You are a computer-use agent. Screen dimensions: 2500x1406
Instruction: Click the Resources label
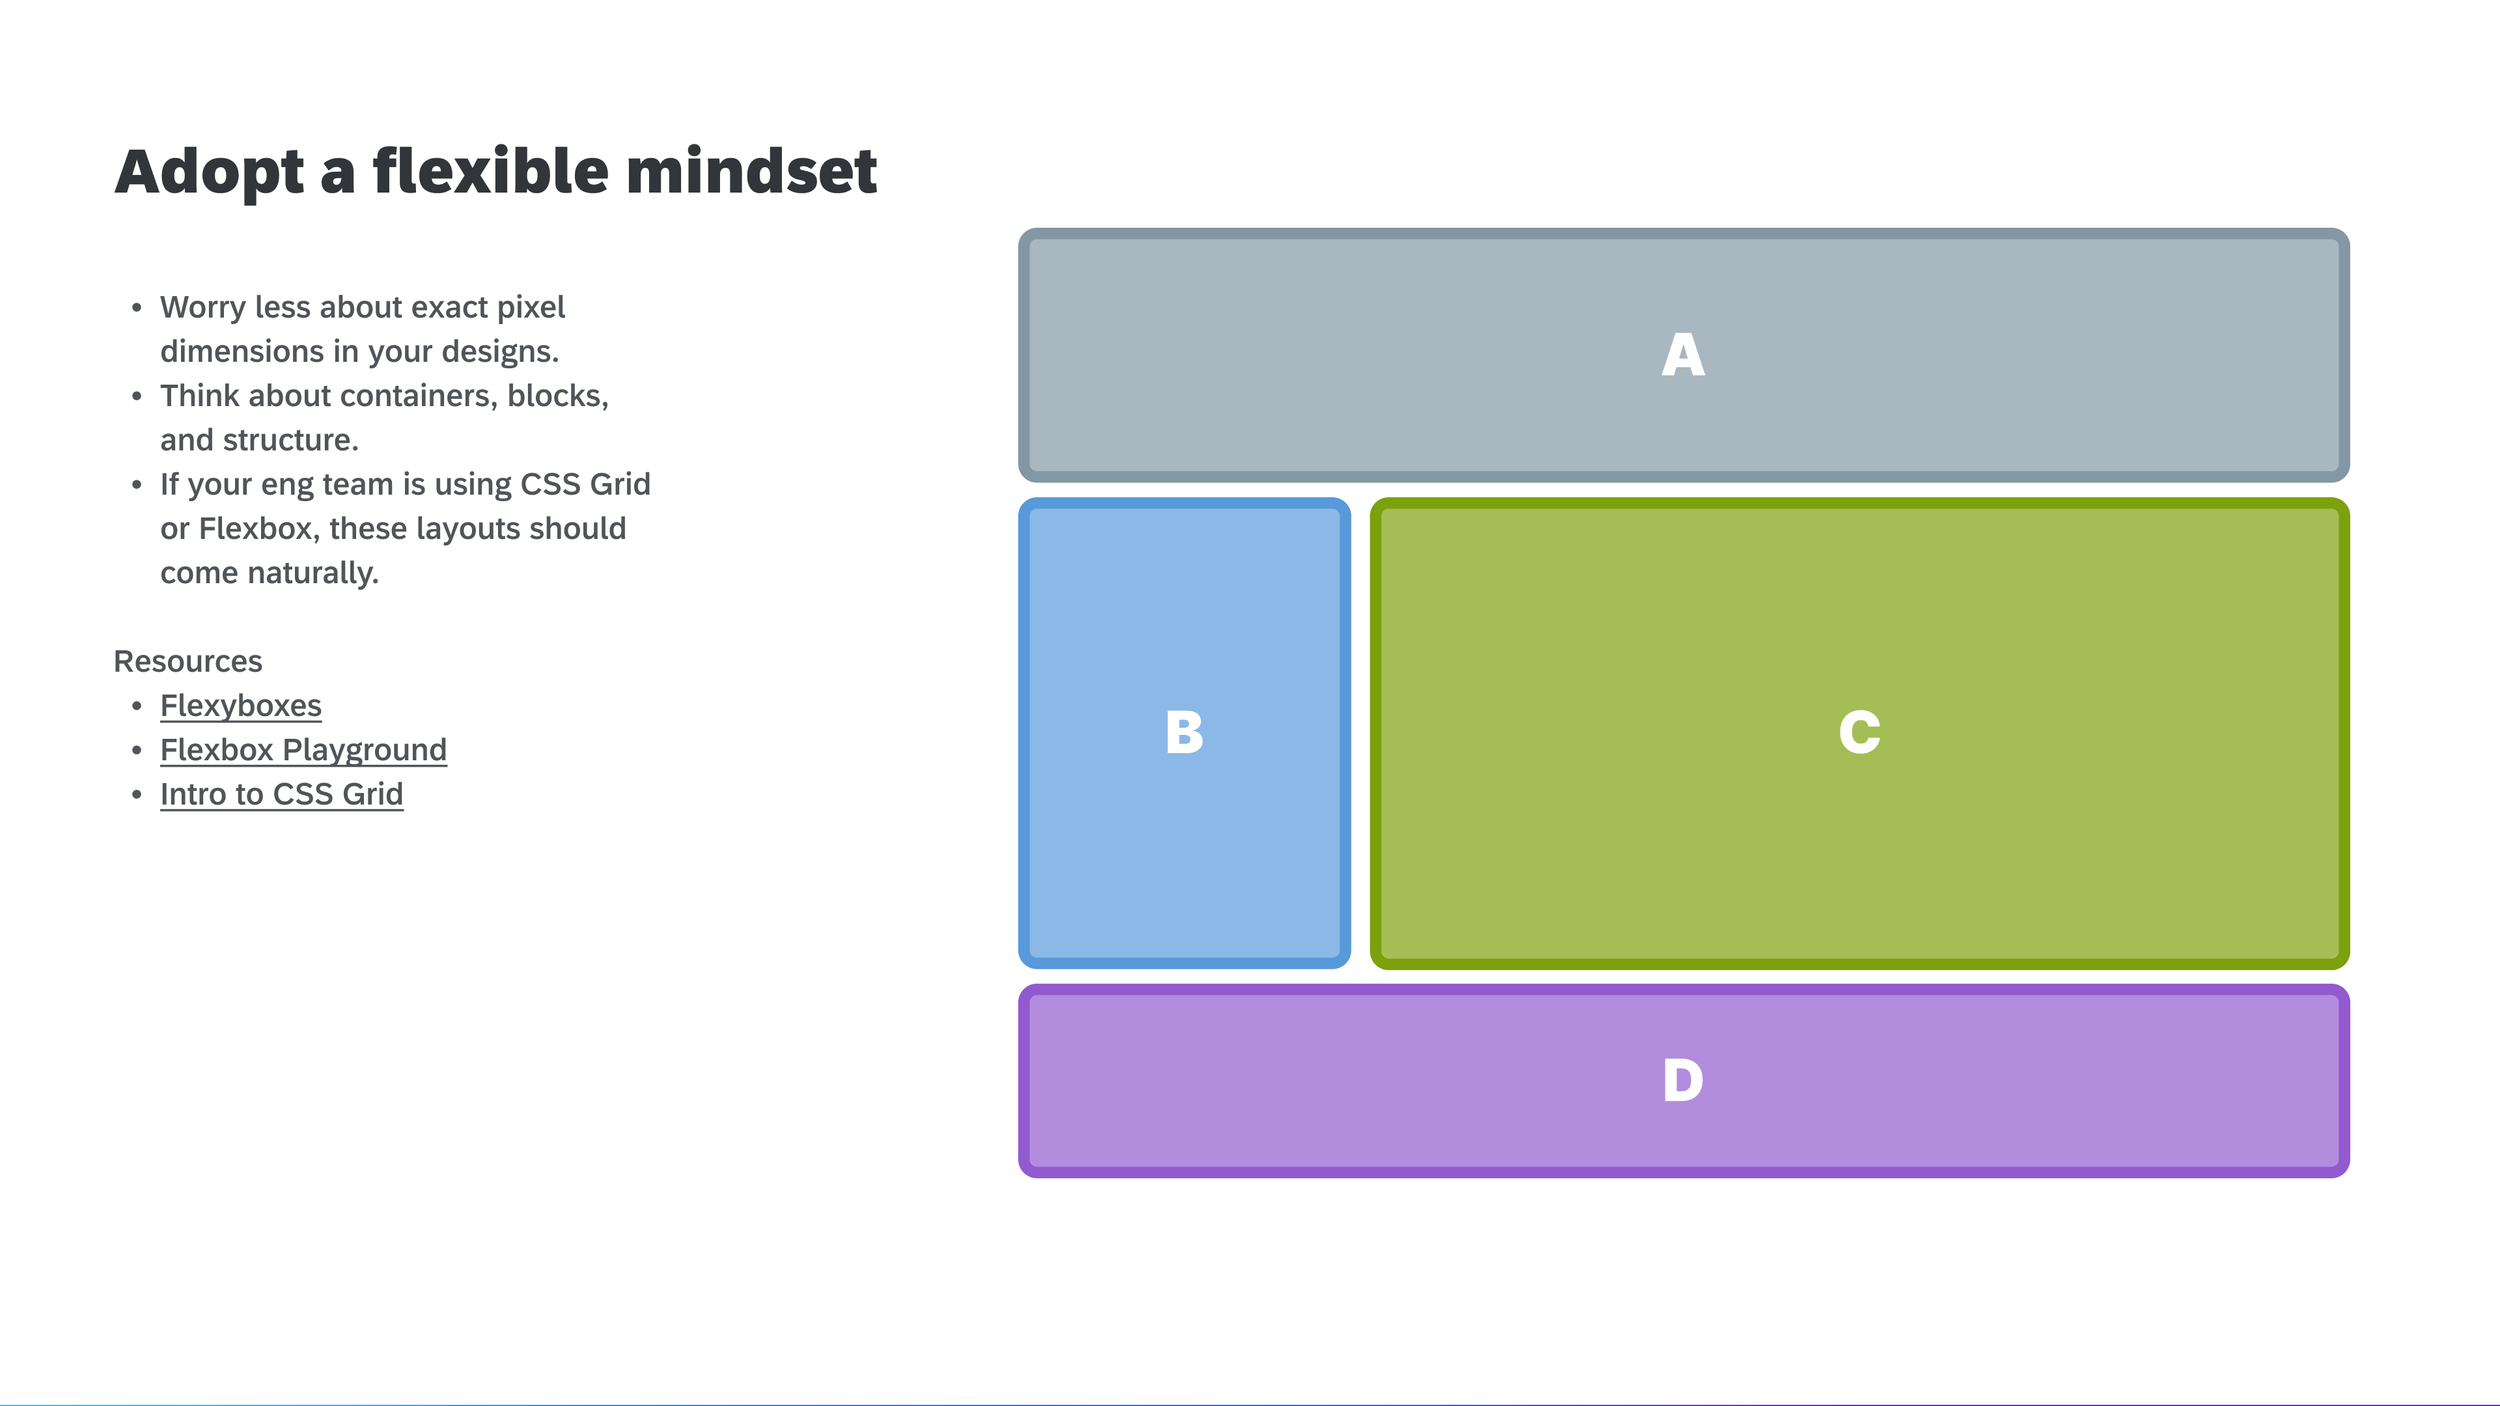point(188,661)
